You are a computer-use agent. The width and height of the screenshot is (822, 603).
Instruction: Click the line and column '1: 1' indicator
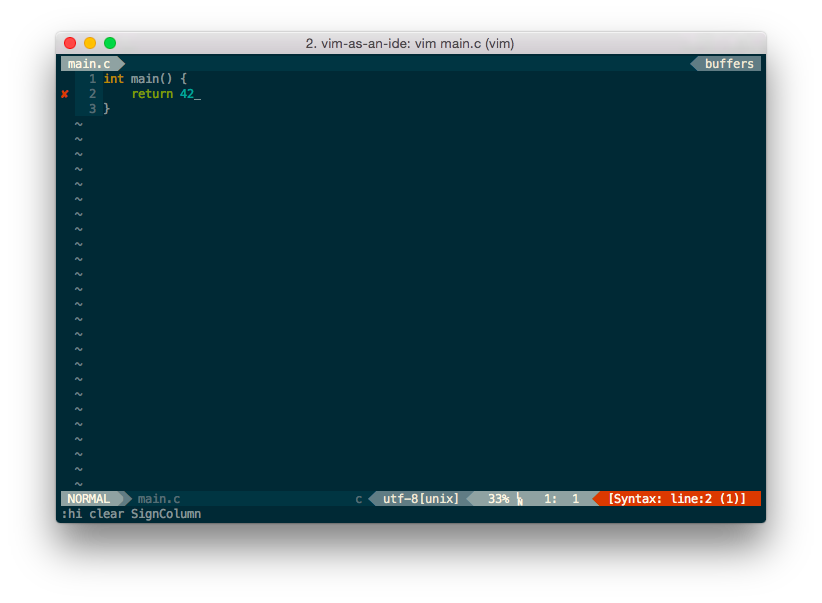pos(561,499)
